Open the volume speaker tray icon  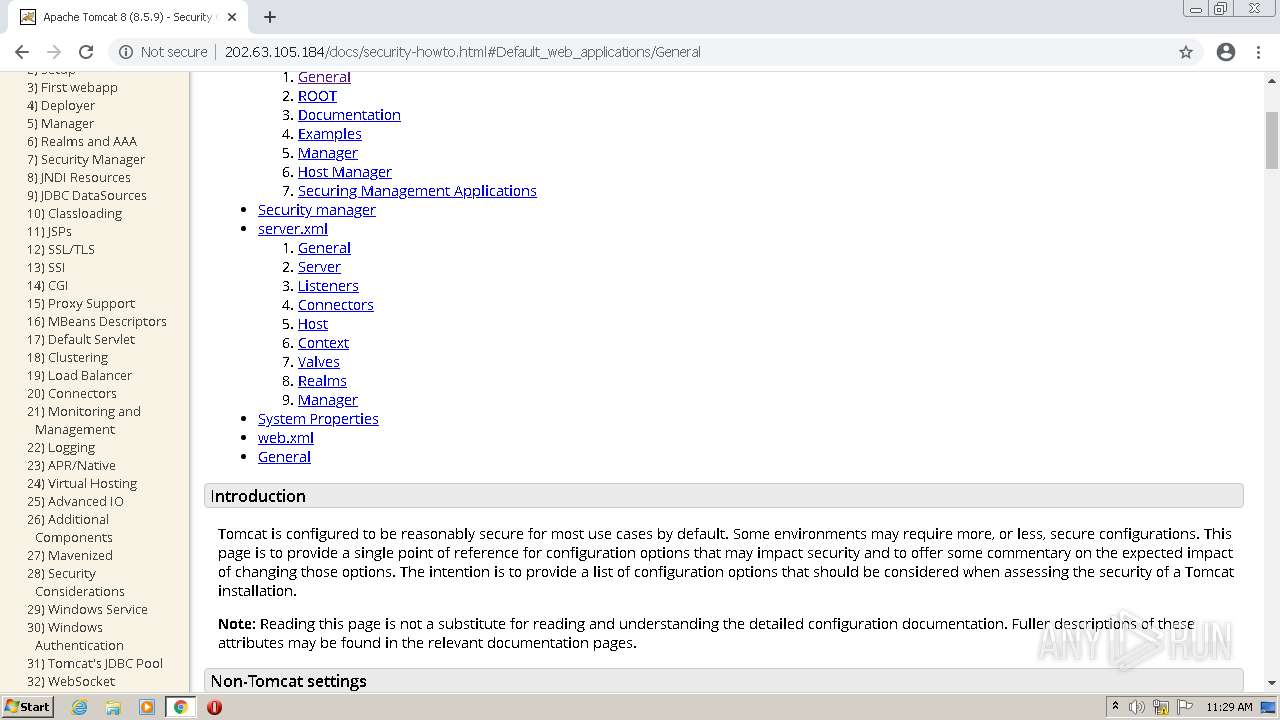(1136, 707)
